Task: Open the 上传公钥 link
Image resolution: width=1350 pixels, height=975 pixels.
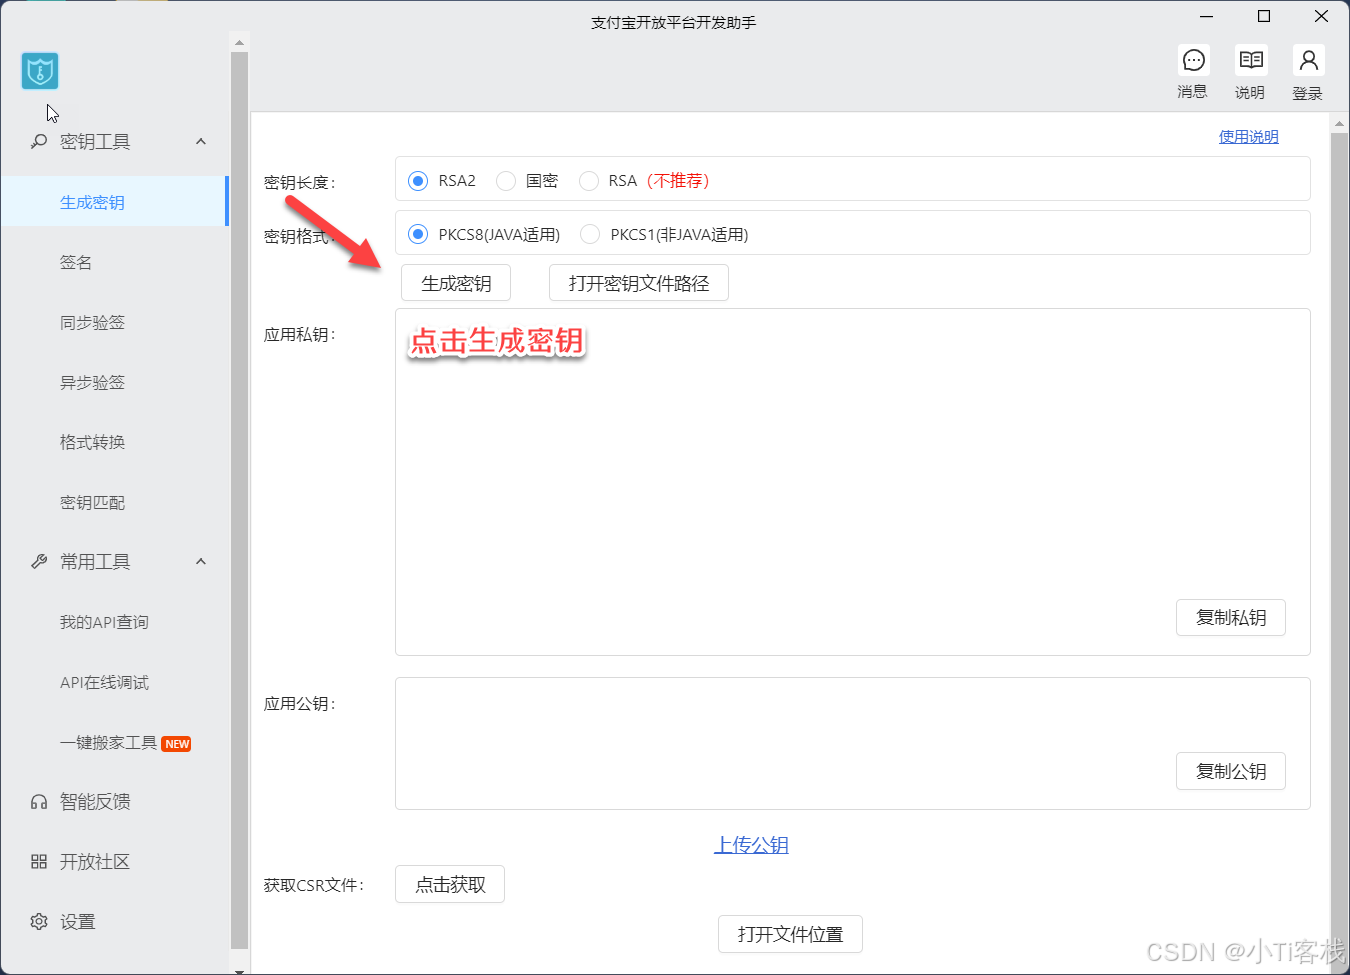Action: [x=751, y=845]
